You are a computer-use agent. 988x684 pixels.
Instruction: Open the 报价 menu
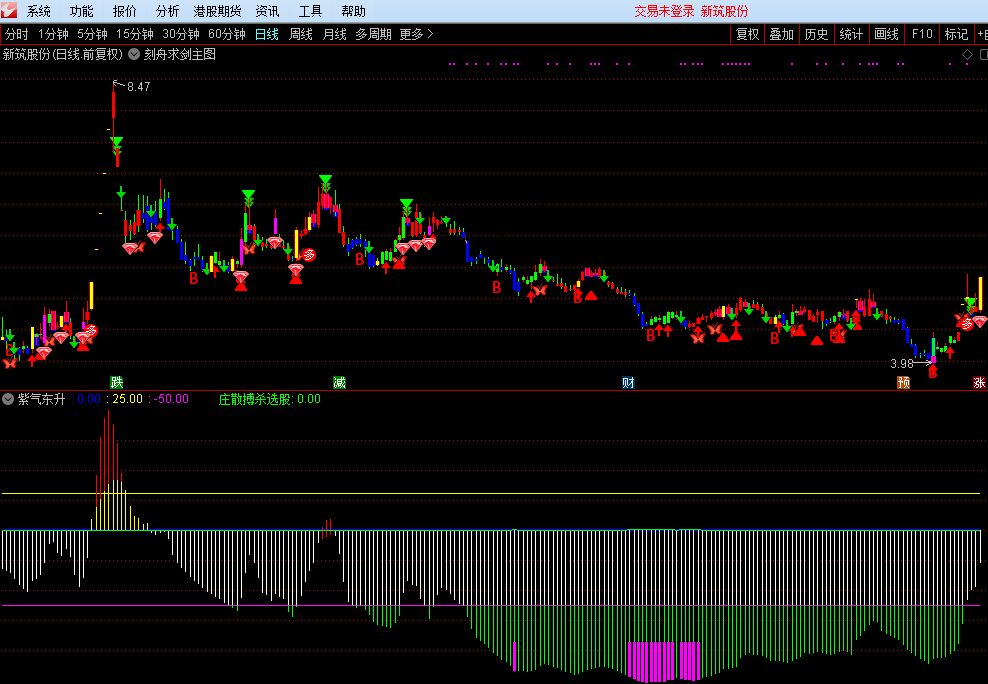click(124, 11)
